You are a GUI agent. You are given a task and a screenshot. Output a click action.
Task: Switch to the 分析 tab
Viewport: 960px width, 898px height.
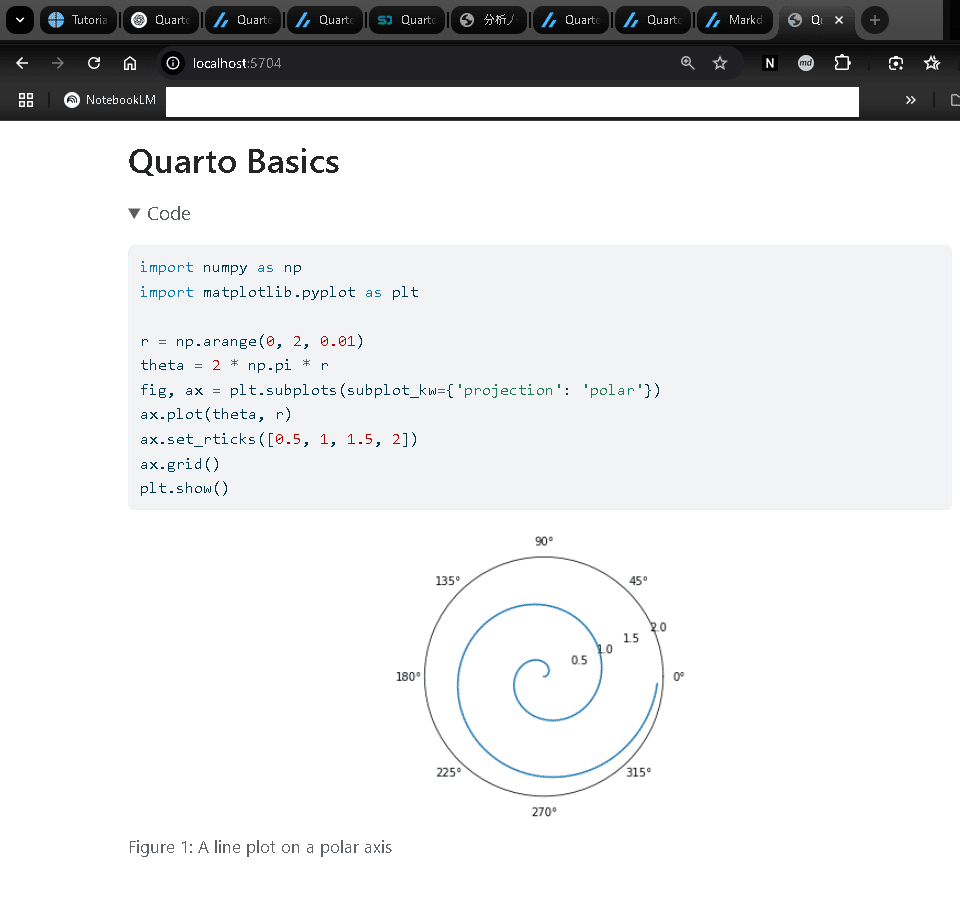(x=488, y=20)
